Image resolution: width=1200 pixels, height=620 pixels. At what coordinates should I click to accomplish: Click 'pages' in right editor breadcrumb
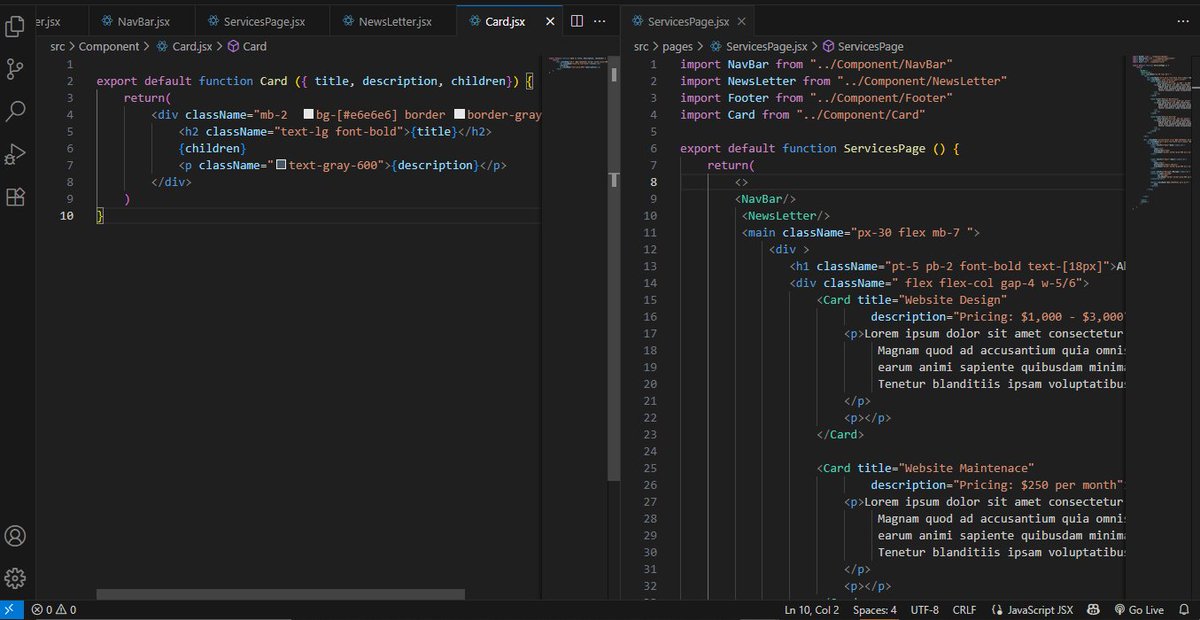(677, 46)
